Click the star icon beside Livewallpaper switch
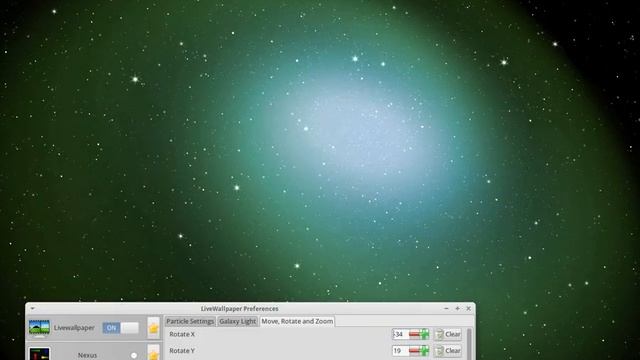 tap(153, 328)
